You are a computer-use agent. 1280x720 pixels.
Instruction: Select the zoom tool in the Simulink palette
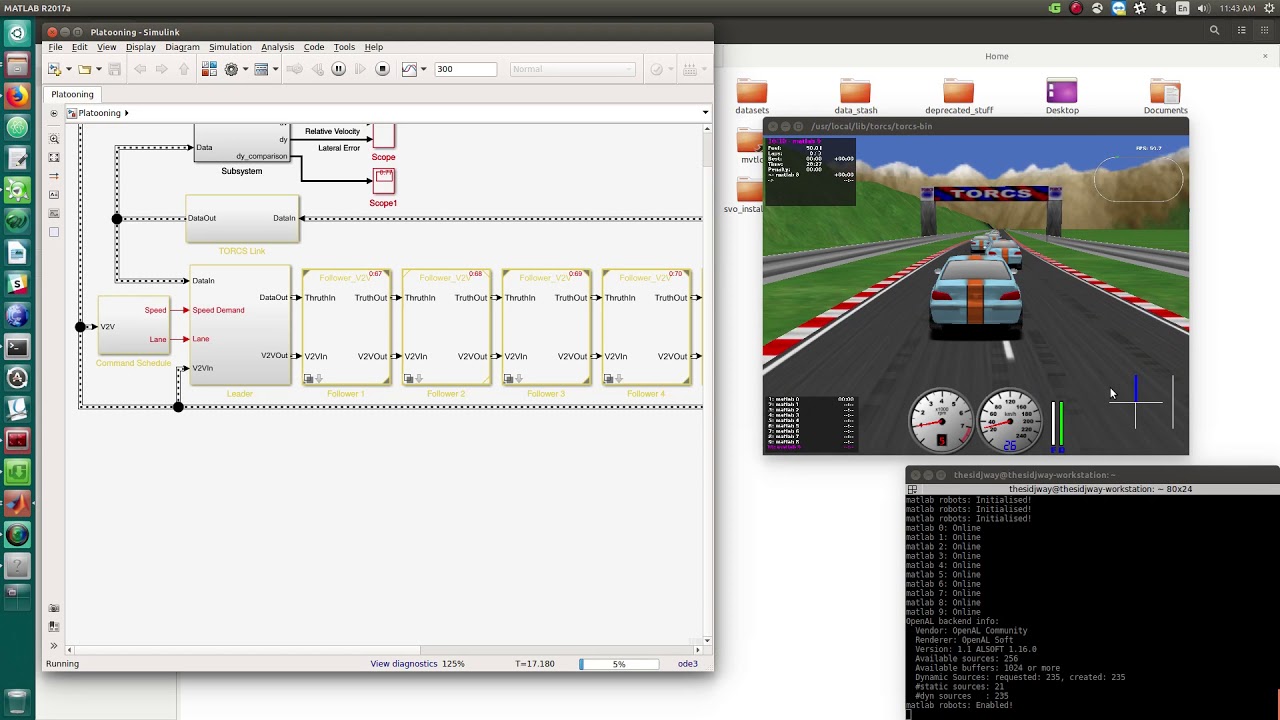[x=54, y=139]
